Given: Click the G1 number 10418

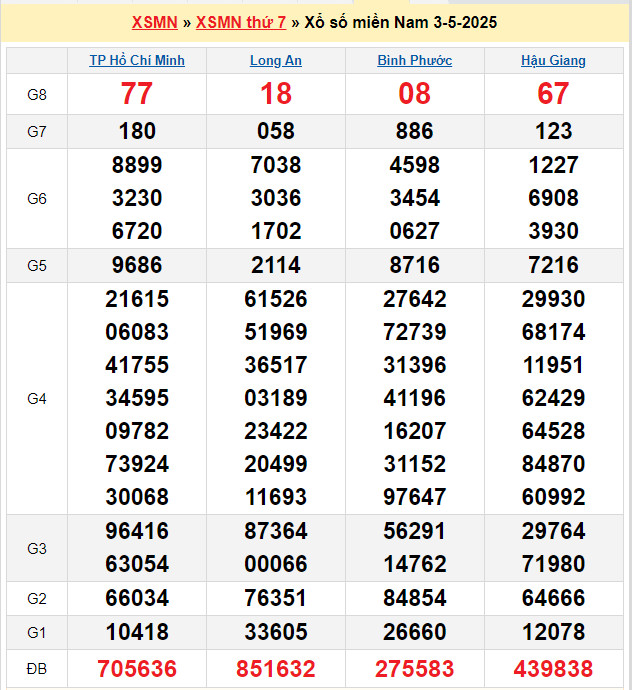Looking at the screenshot, I should [137, 631].
